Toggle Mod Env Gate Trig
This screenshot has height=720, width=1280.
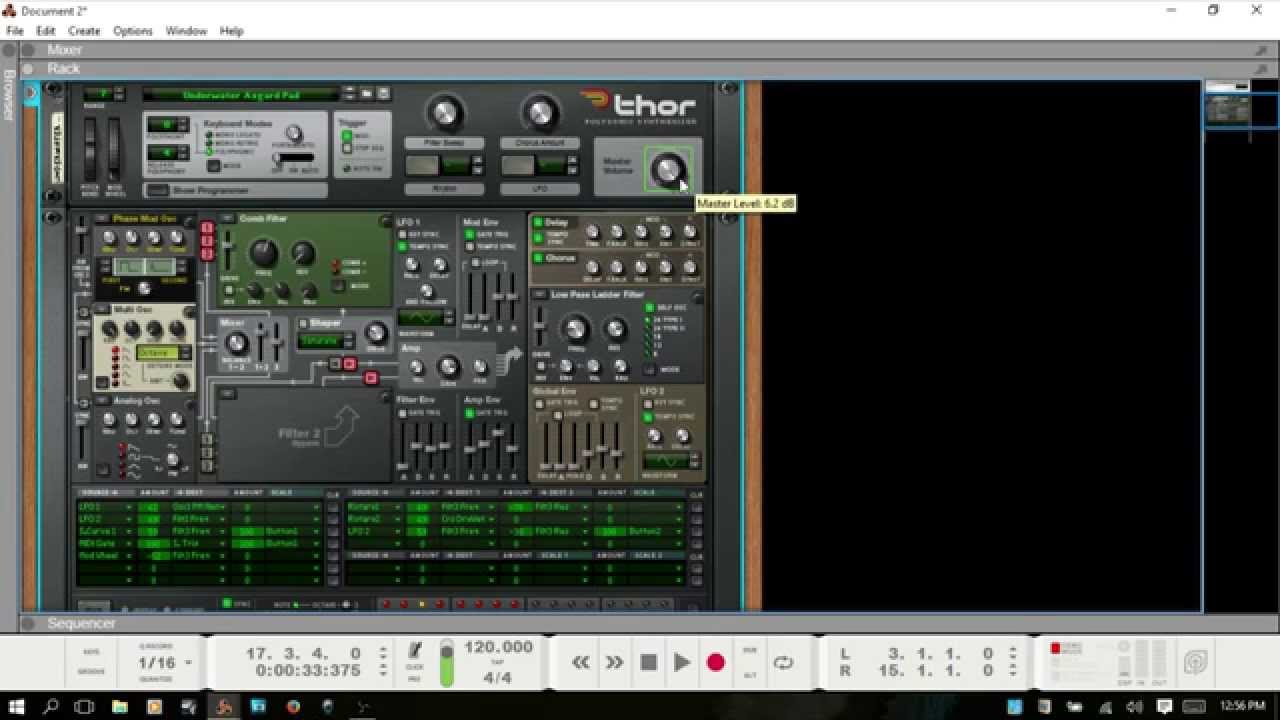point(471,235)
